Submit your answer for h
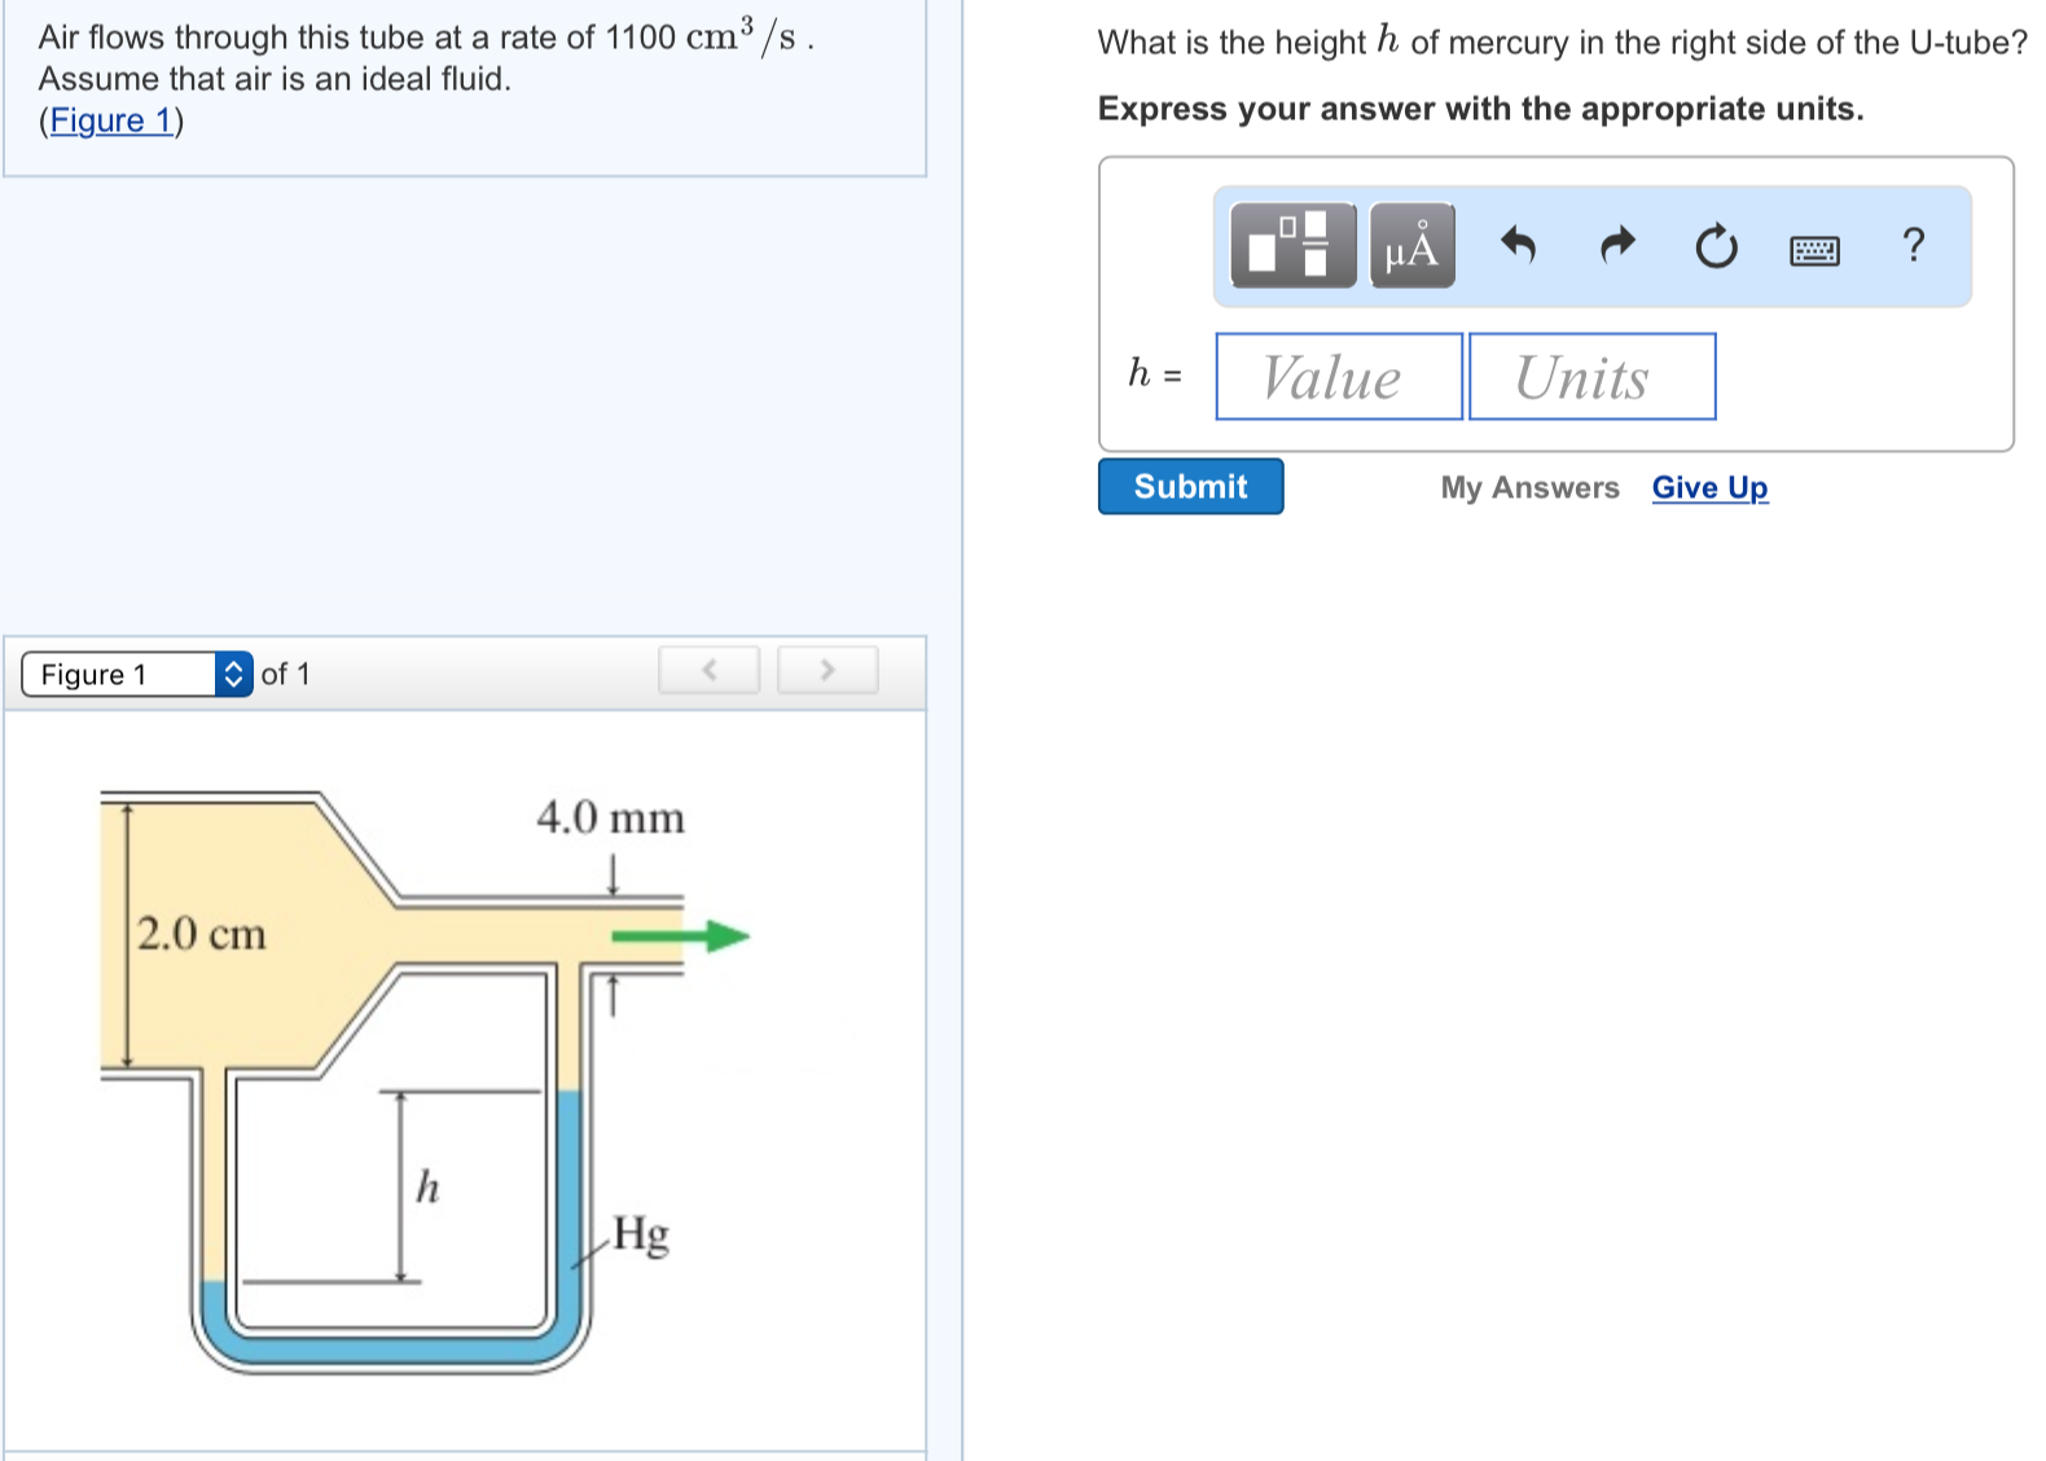The height and width of the screenshot is (1461, 2046). click(x=1190, y=487)
